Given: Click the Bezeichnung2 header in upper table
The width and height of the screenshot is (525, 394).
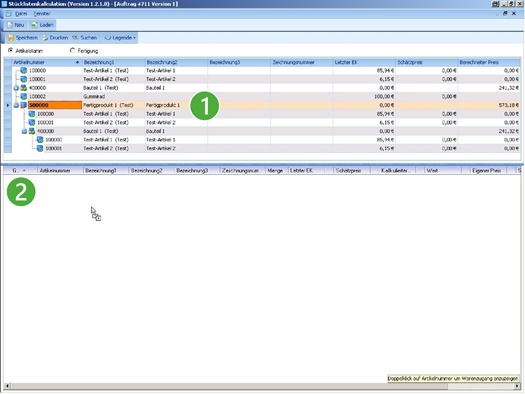Looking at the screenshot, I should pos(176,62).
